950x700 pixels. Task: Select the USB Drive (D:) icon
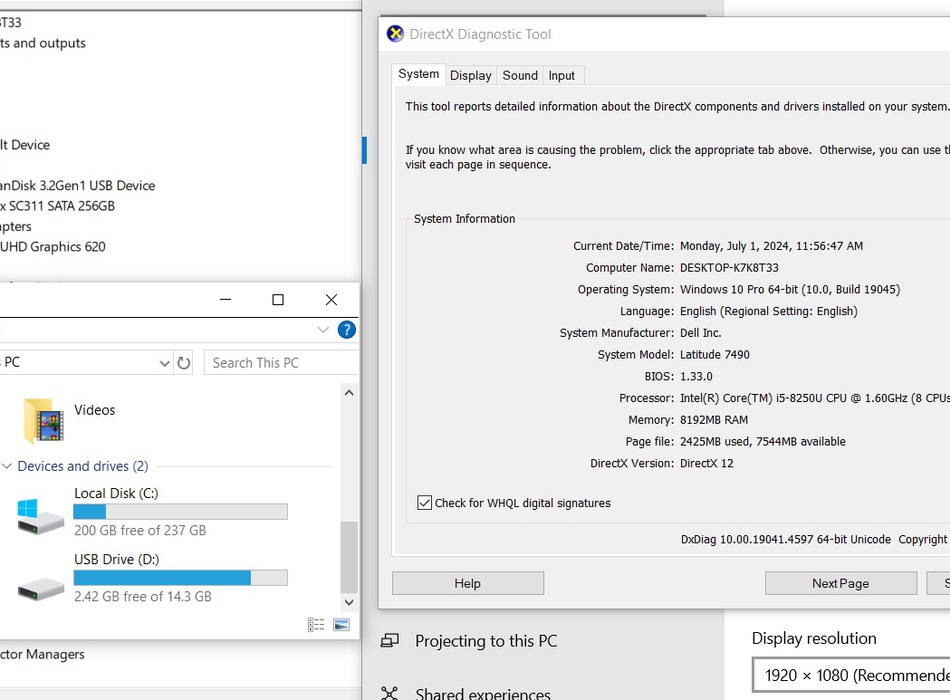click(x=41, y=587)
